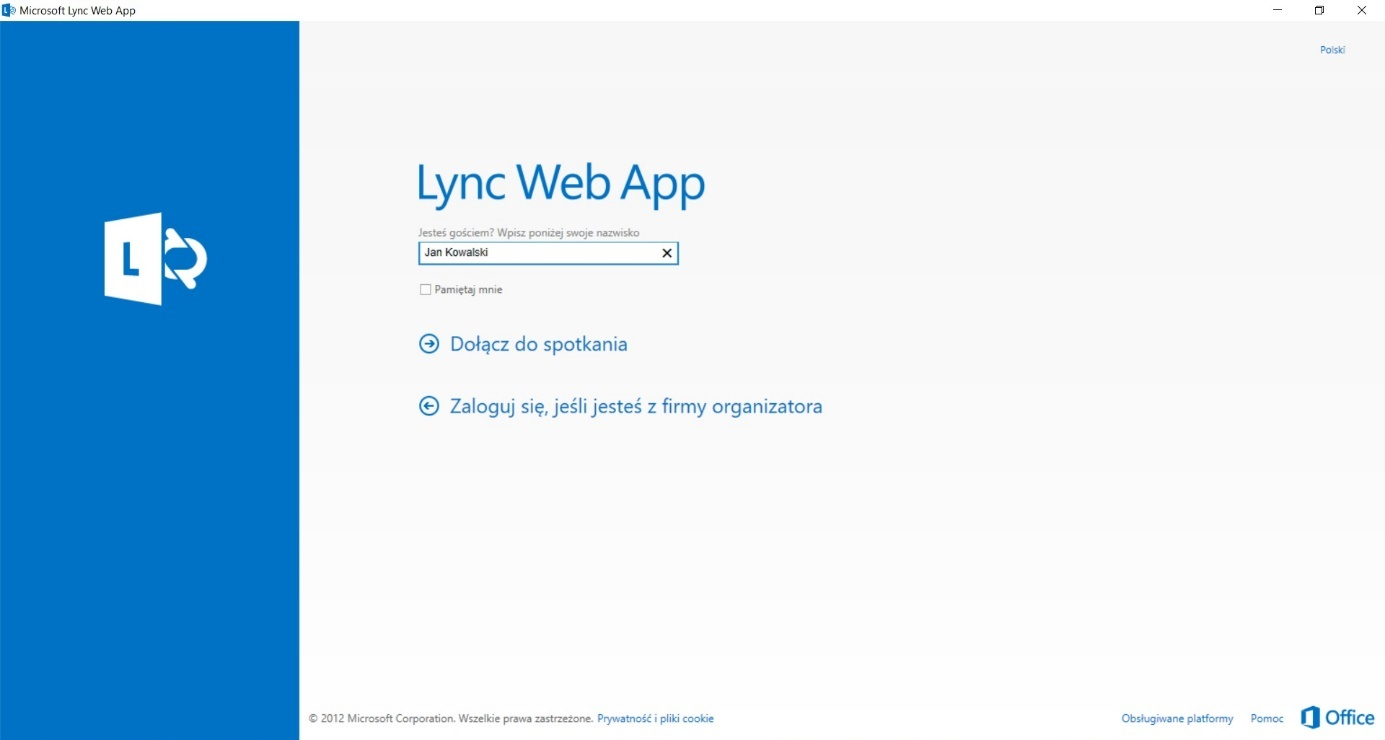Click the circled left arrow beside Zaloguj się
The width and height of the screenshot is (1385, 740).
[x=429, y=406]
